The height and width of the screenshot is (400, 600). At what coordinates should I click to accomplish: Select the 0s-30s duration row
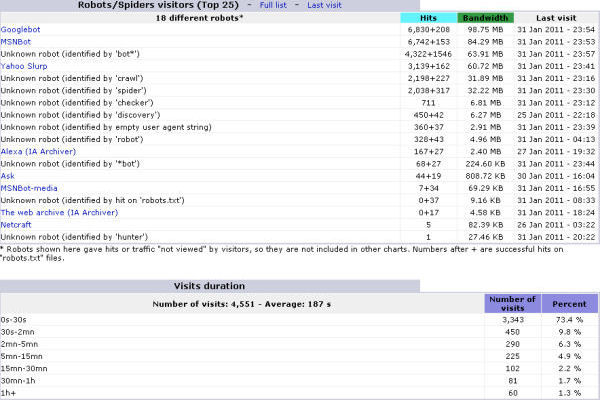(x=299, y=320)
